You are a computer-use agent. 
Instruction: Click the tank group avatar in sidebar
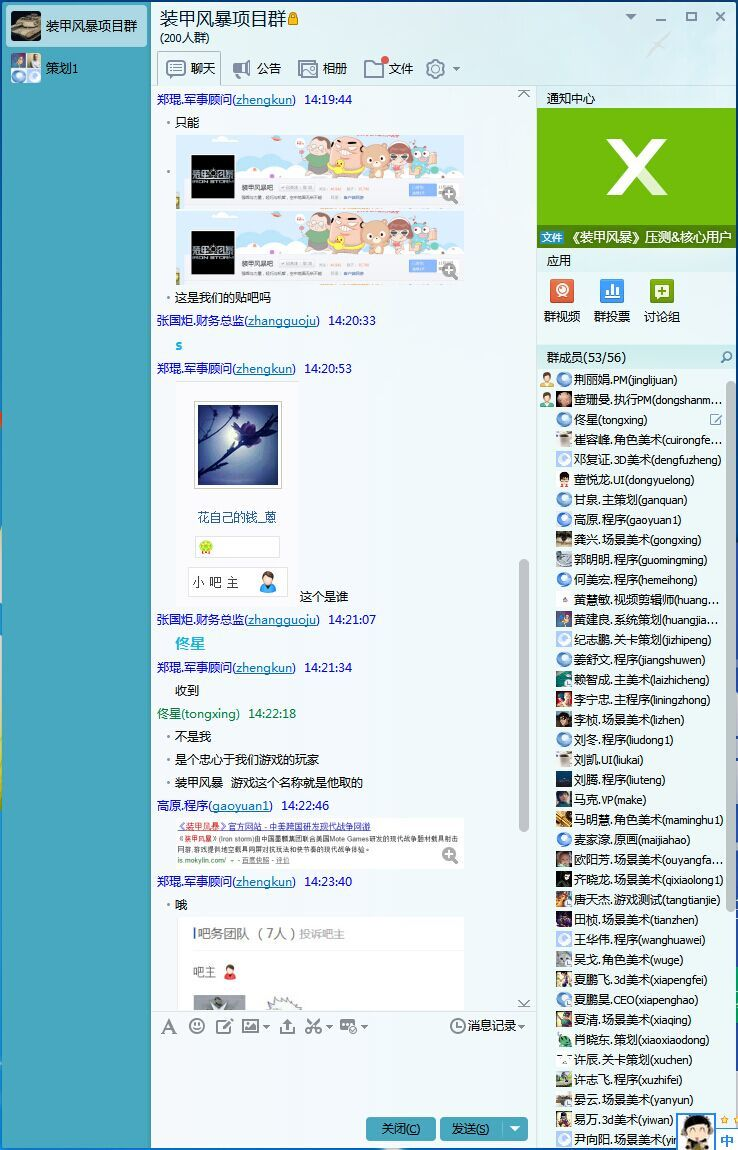click(26, 26)
